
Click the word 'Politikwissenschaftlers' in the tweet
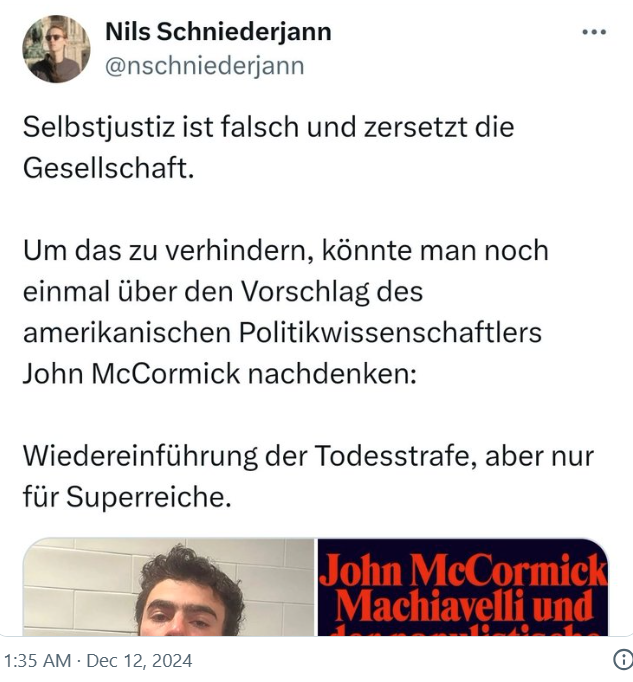(391, 332)
